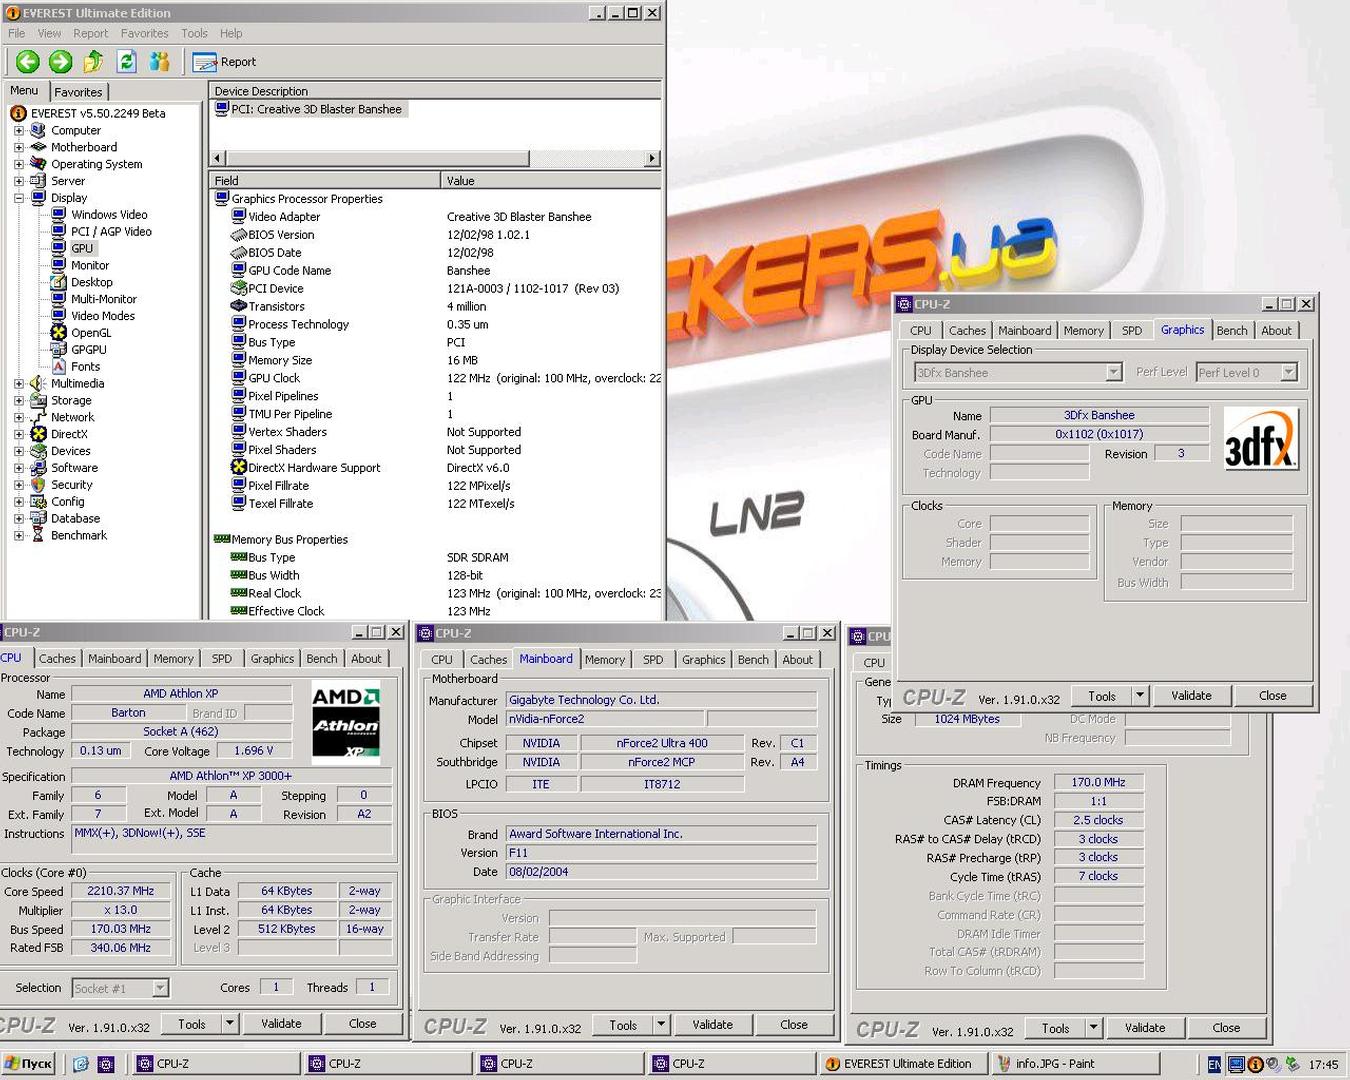
Task: Expand the Server tree node
Action: coord(18,181)
